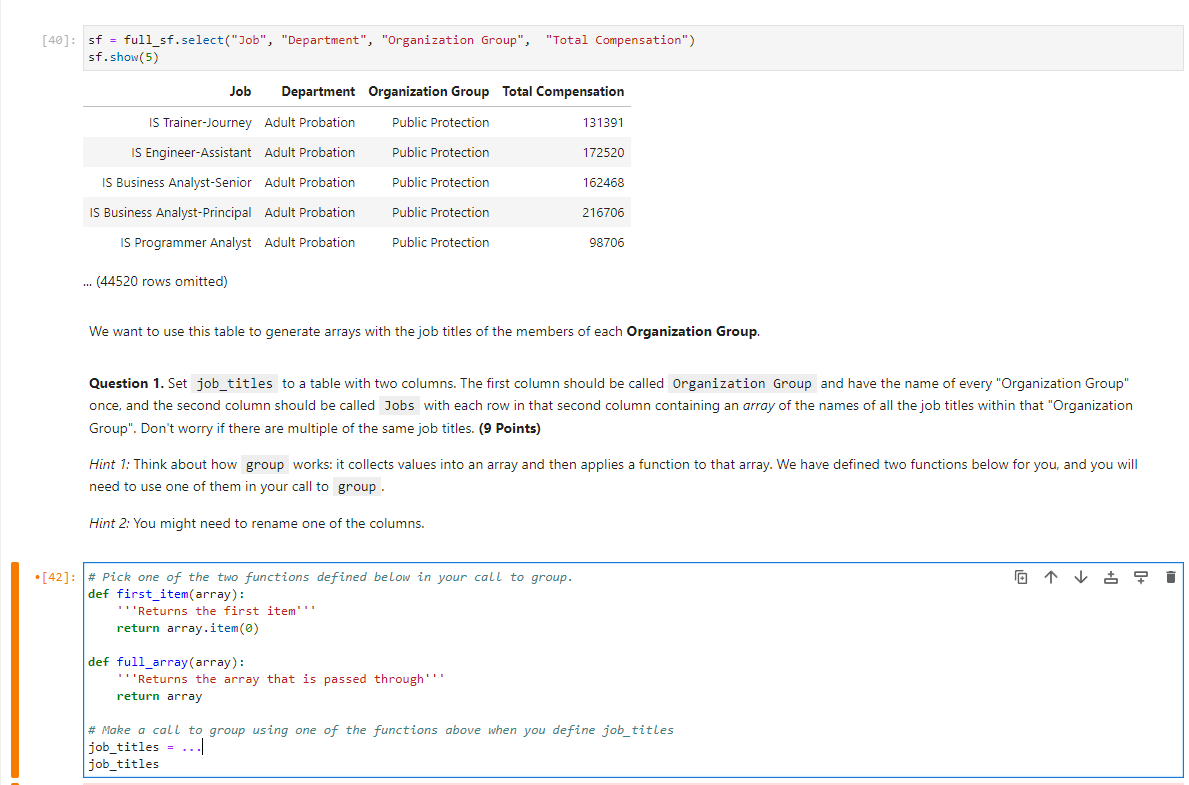This screenshot has width=1189, height=785.
Task: Collapse cell 42 via orange side bar
Action: pos(14,670)
